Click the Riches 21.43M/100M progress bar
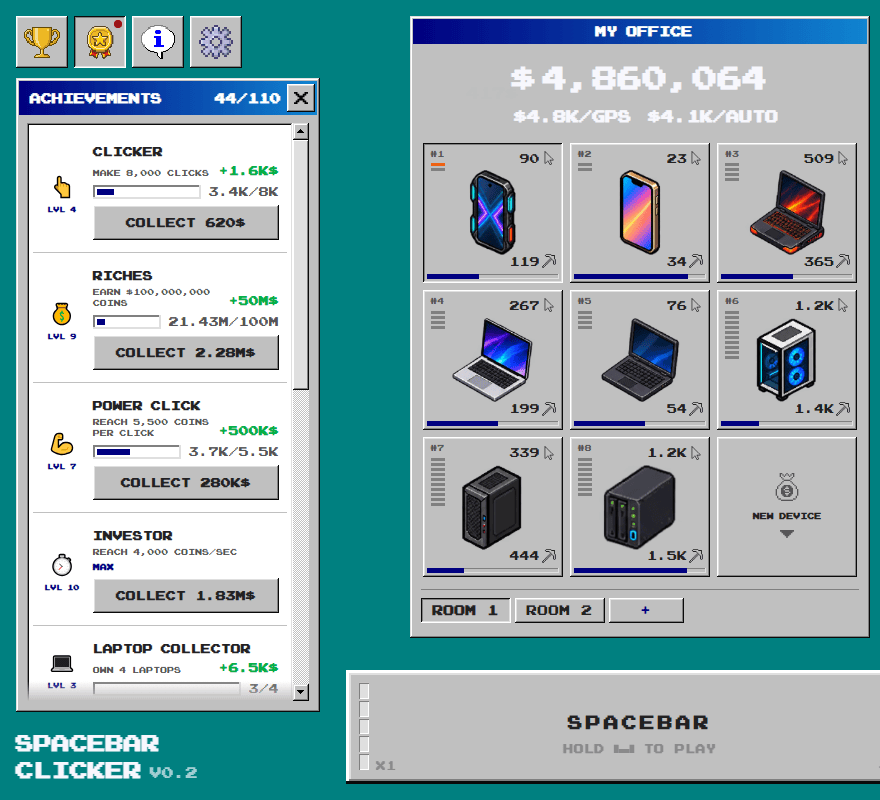Screen dimensions: 880x800 (127, 322)
